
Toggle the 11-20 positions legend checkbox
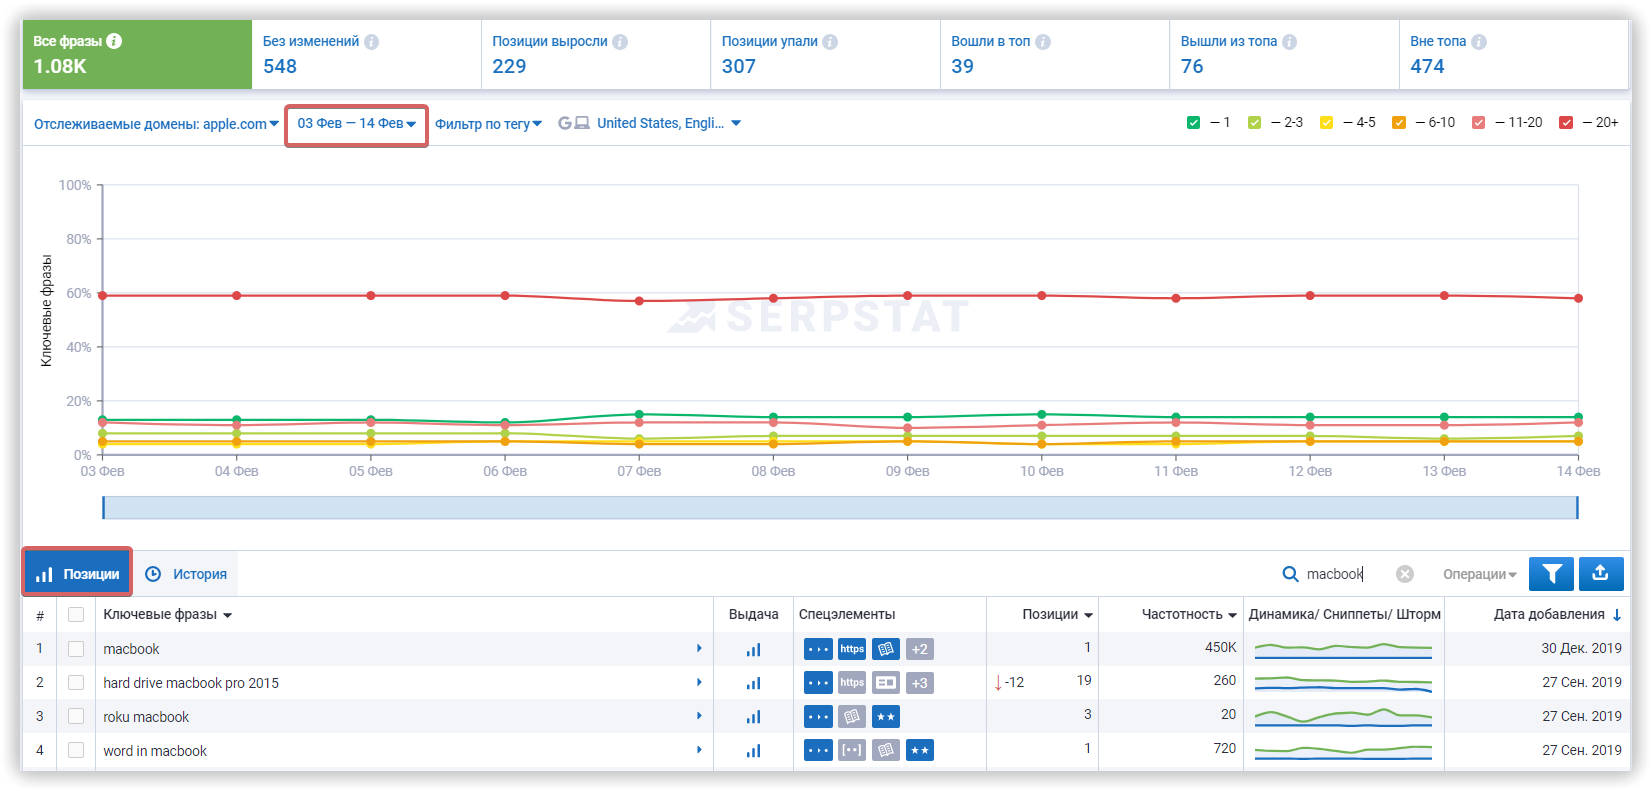click(1479, 123)
